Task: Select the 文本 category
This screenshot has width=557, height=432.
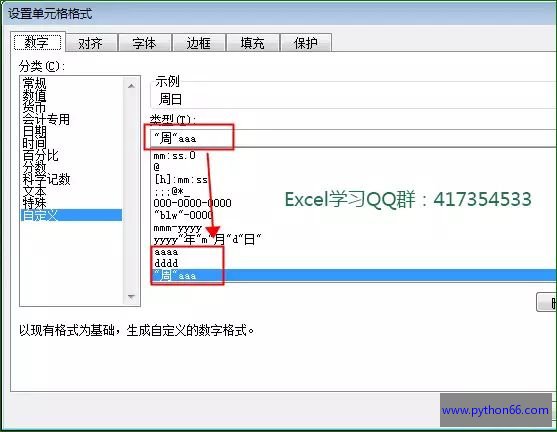Action: [x=34, y=191]
